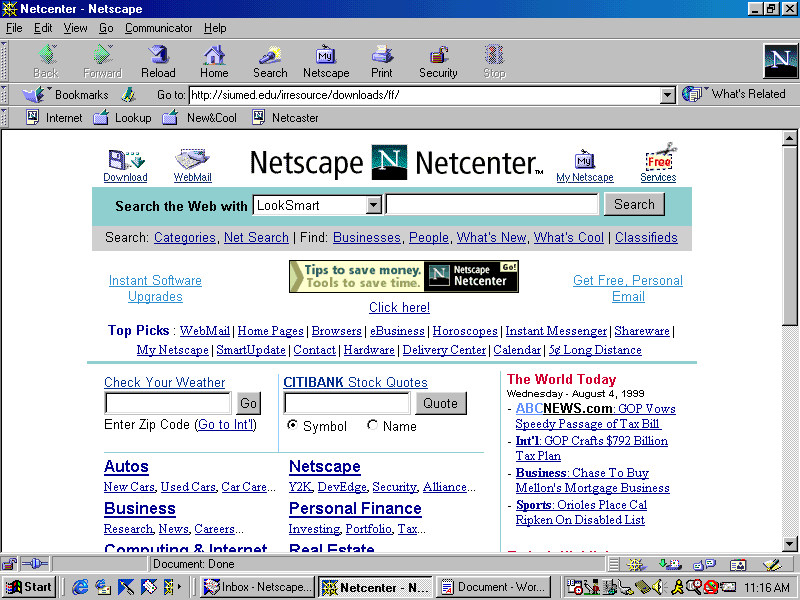This screenshot has width=800, height=600.
Task: Click the Quote button
Action: tap(441, 403)
